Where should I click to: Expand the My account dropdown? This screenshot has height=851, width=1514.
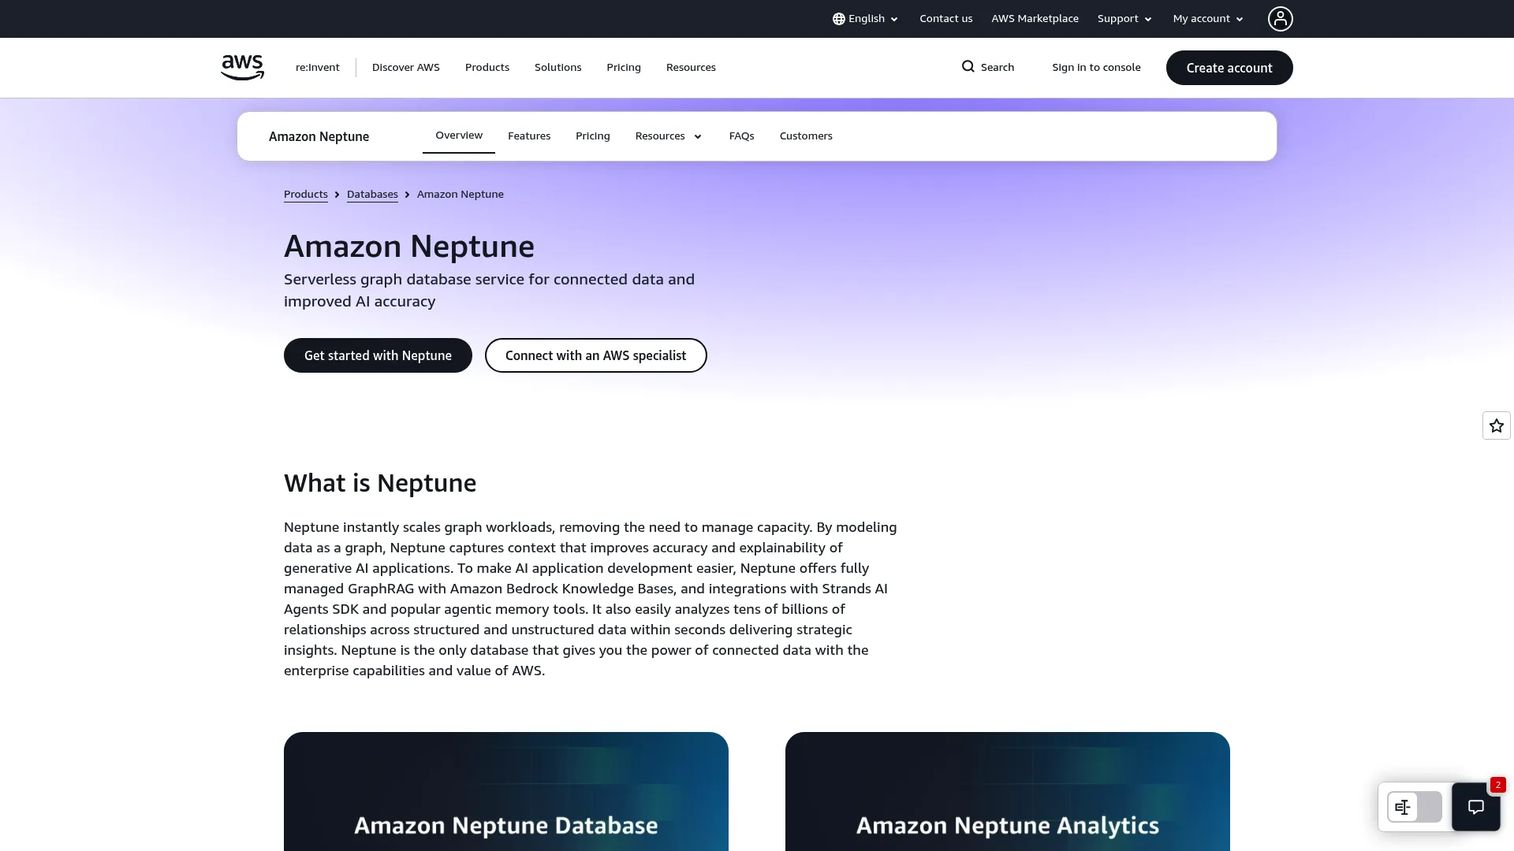[1208, 19]
